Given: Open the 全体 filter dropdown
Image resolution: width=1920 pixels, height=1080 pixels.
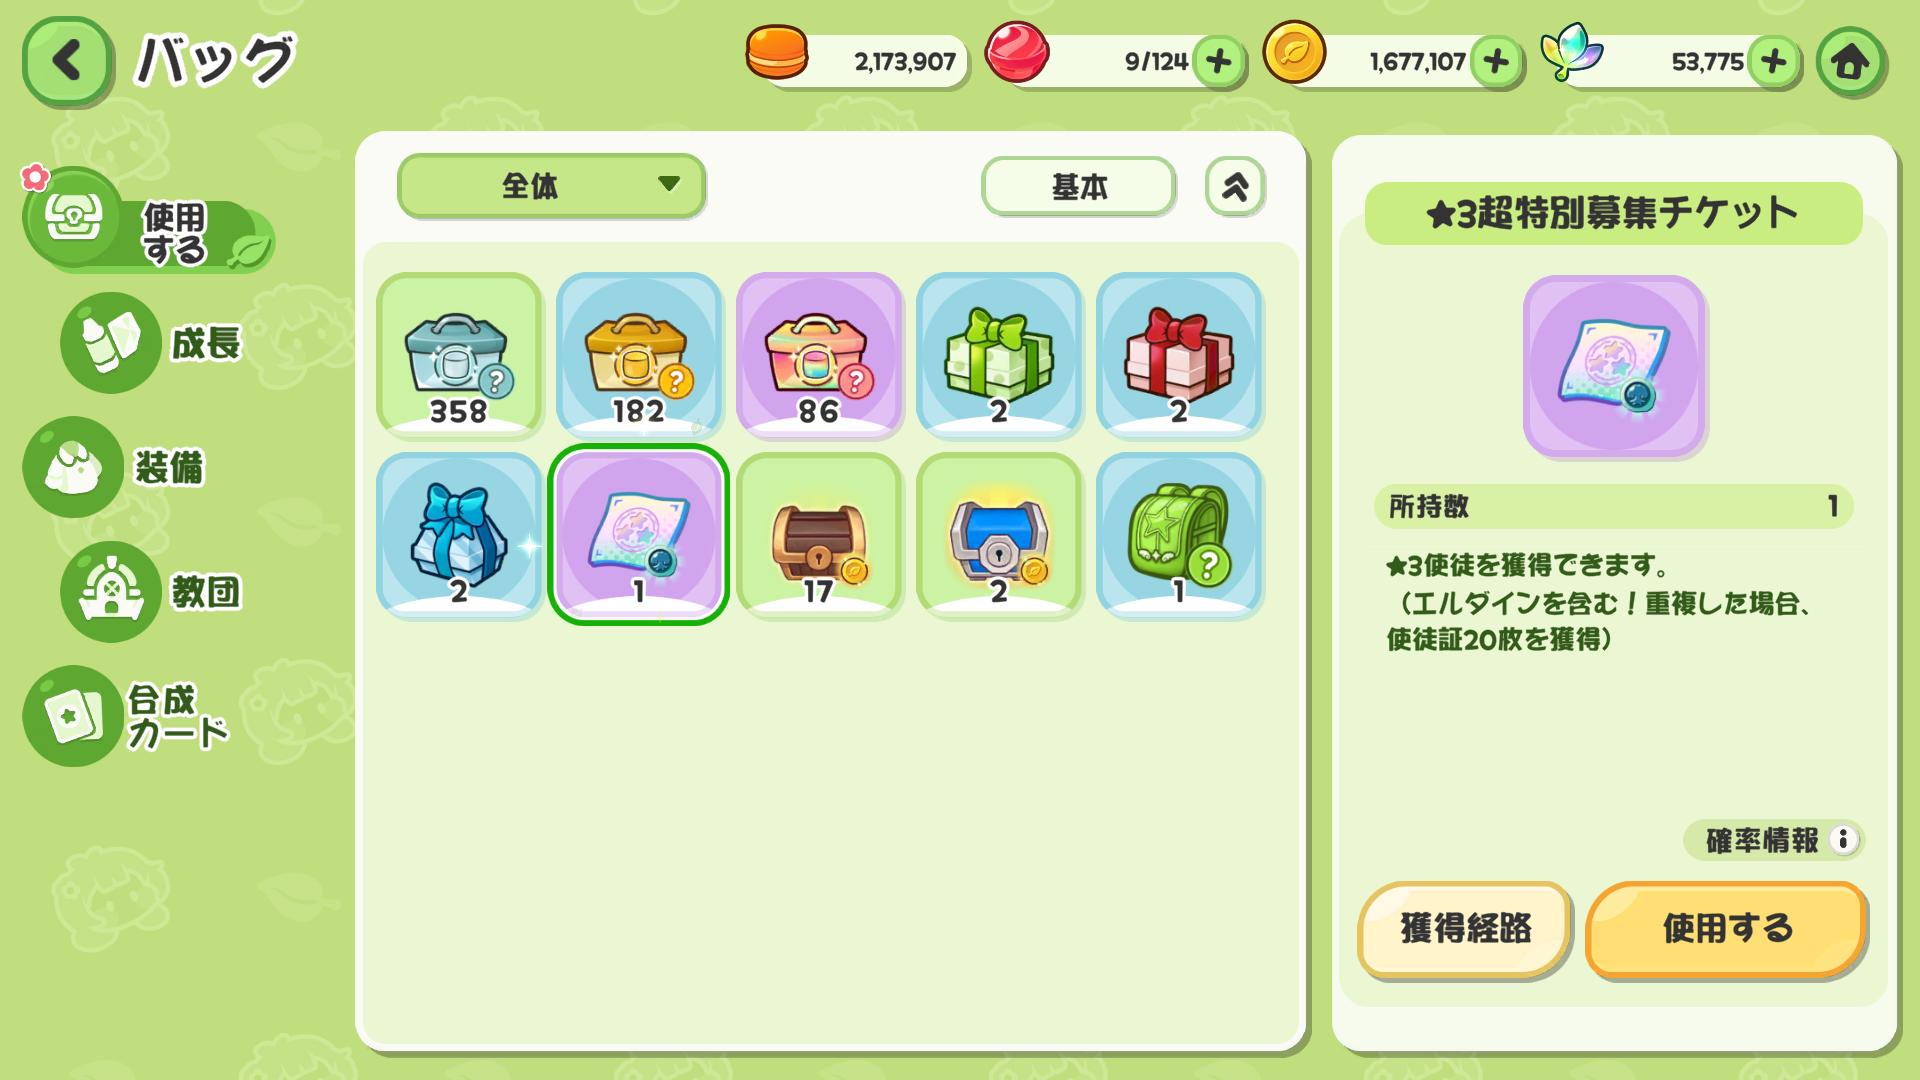Looking at the screenshot, I should pyautogui.click(x=551, y=185).
